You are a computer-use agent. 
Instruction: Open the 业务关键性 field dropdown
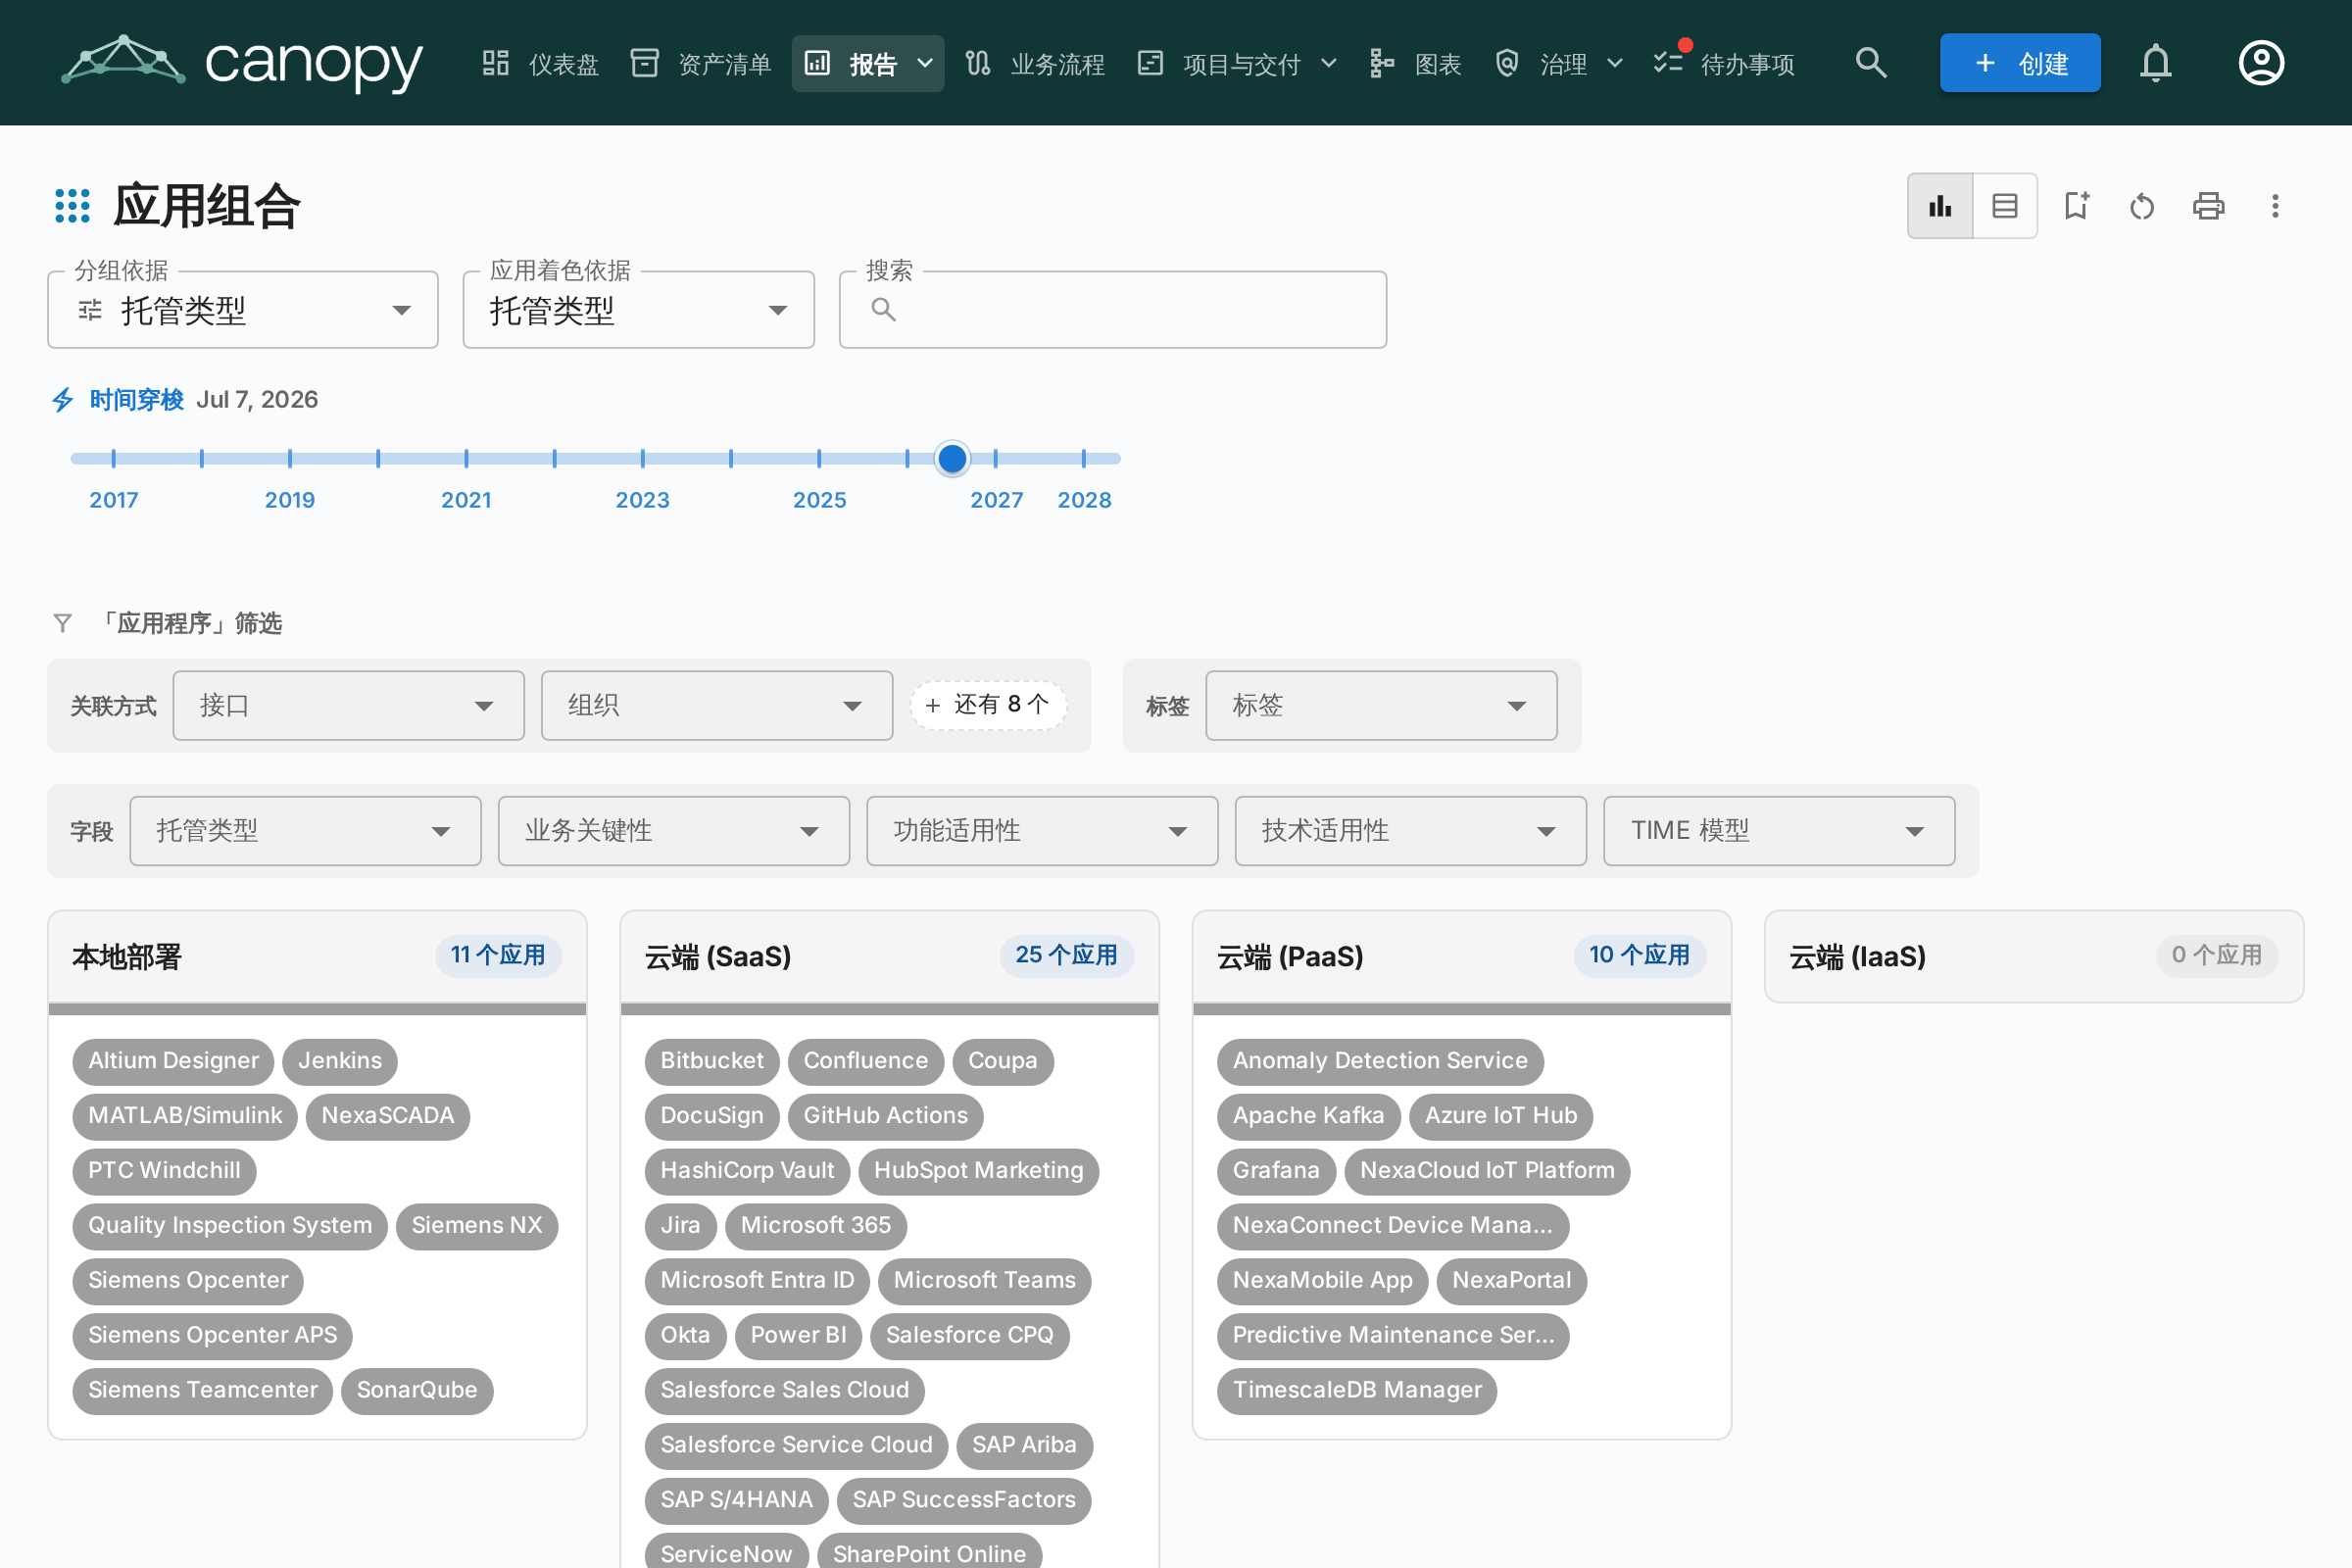click(x=674, y=831)
